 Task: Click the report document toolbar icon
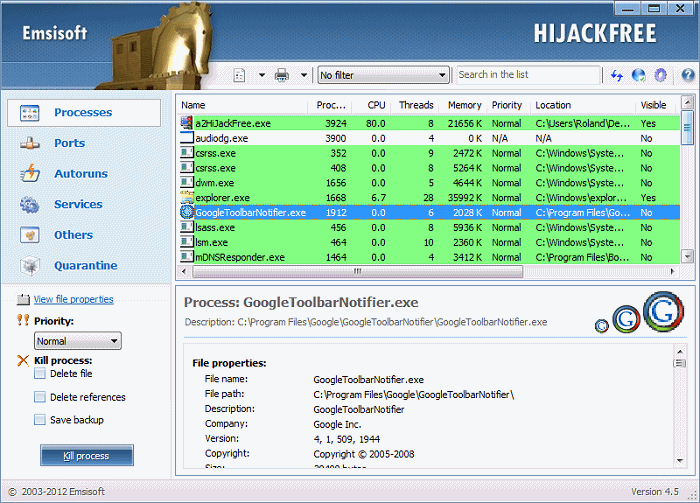tap(240, 75)
